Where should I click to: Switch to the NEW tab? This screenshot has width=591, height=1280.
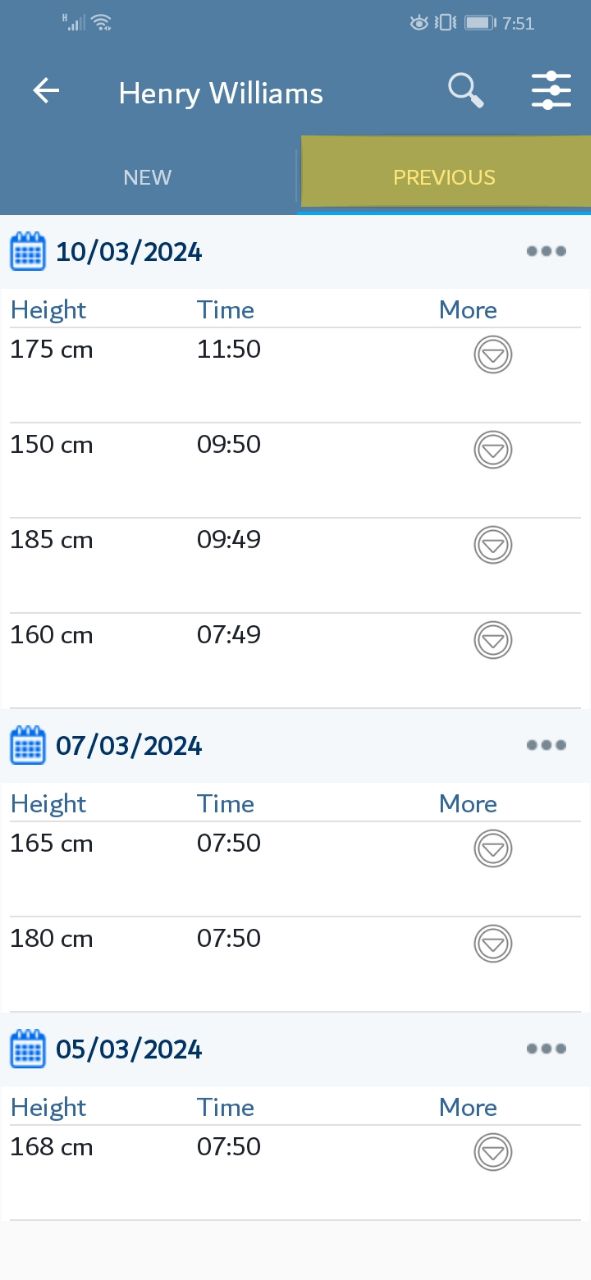tap(148, 177)
